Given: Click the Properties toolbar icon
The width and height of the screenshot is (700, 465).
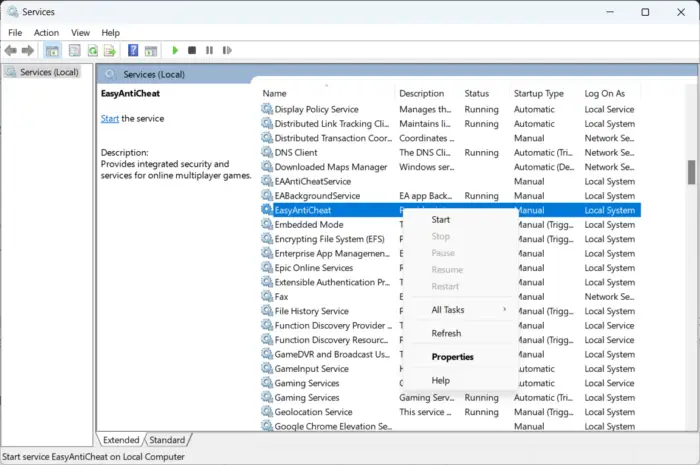Looking at the screenshot, I should click(75, 50).
